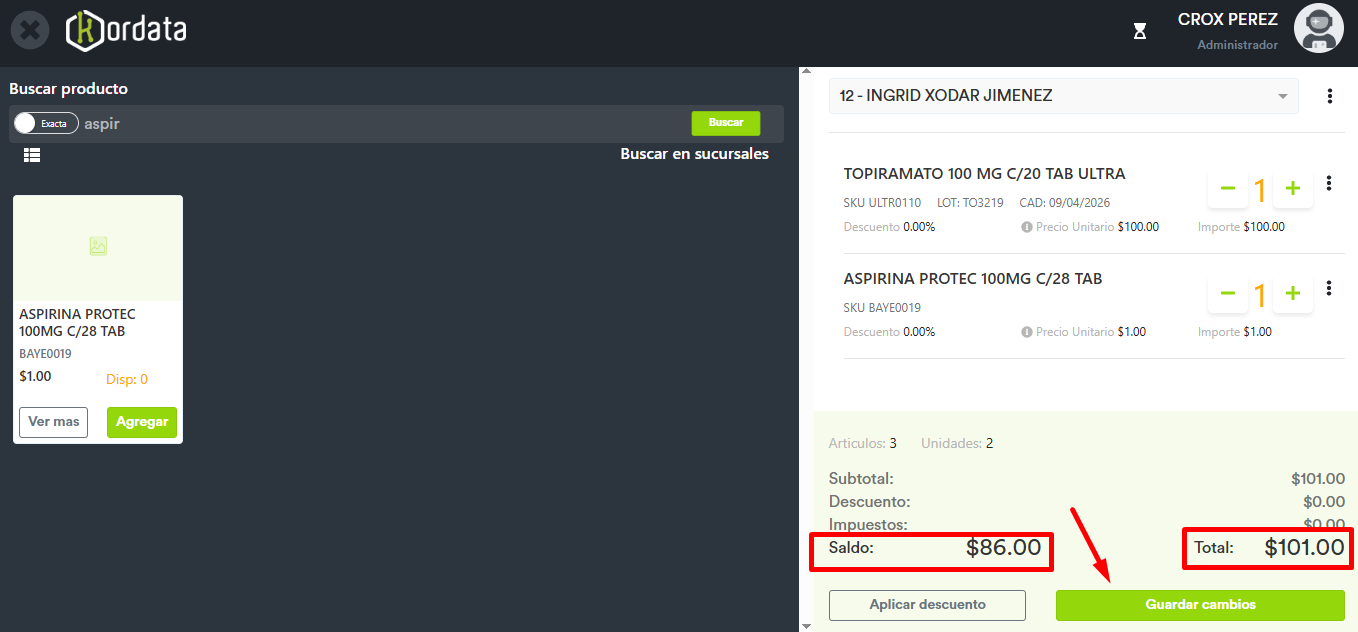
Task: Click the round X close icon
Action: (x=30, y=31)
